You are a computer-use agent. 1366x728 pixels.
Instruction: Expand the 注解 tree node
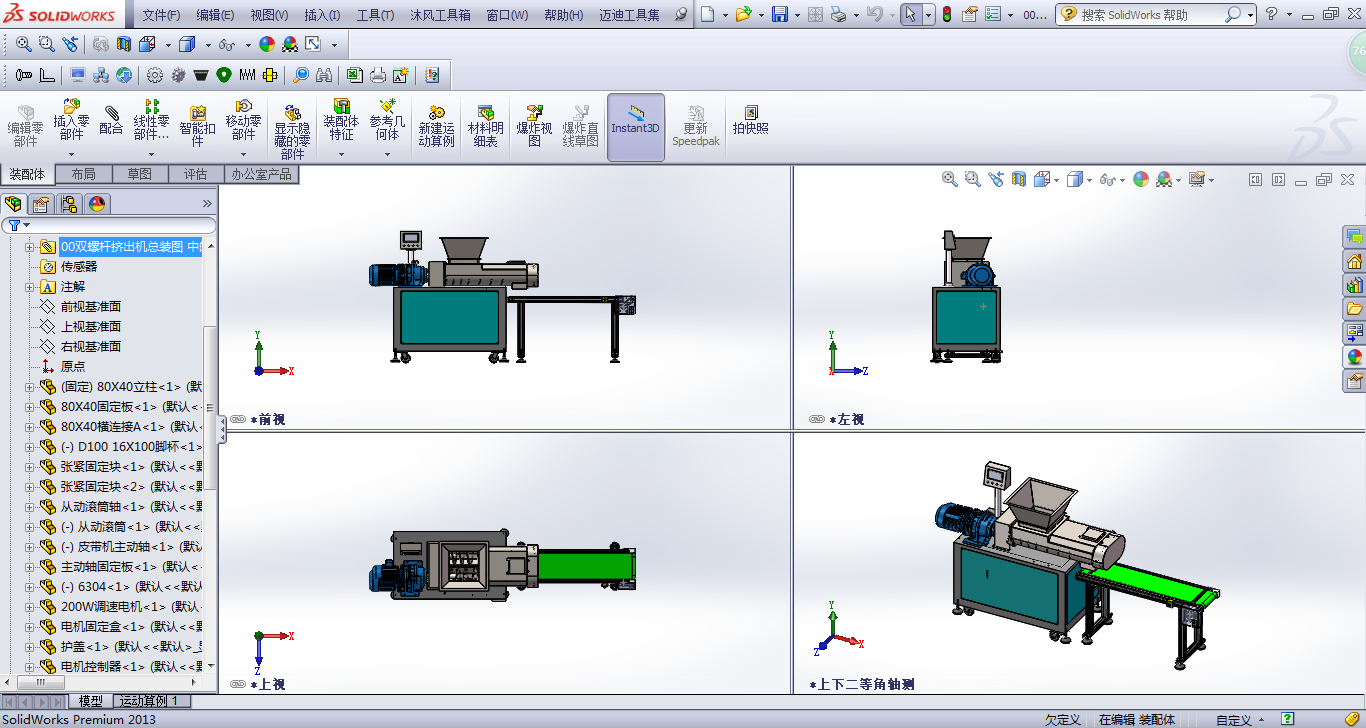(x=29, y=287)
